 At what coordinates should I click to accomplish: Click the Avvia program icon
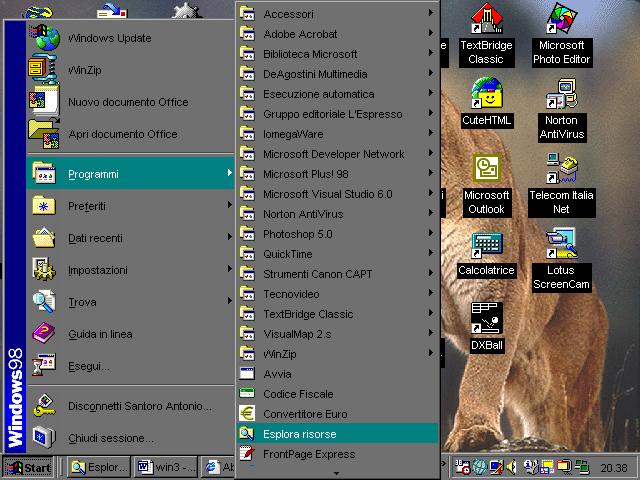(247, 373)
